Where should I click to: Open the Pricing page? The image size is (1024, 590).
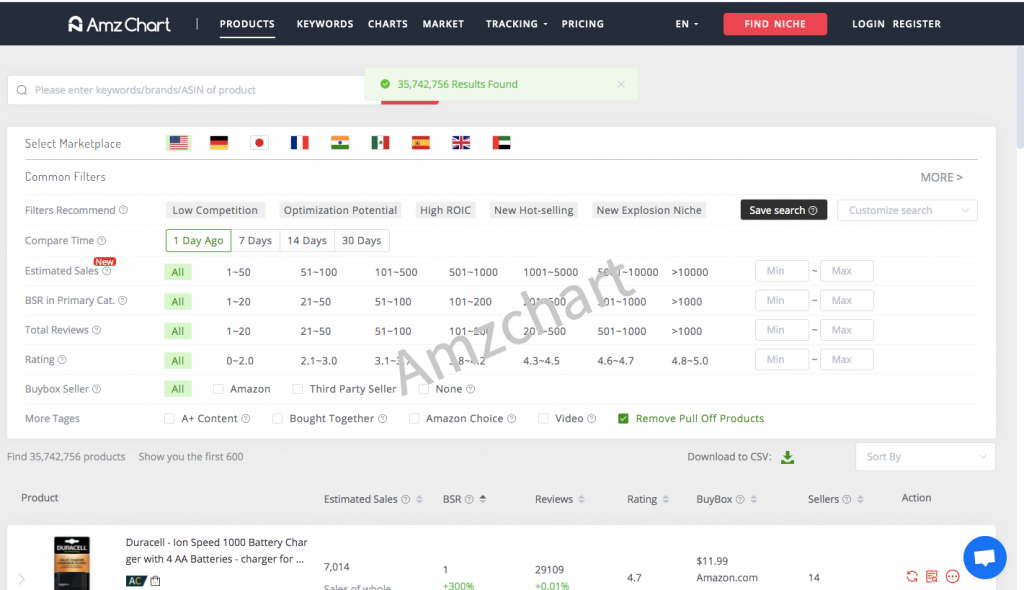pyautogui.click(x=583, y=24)
